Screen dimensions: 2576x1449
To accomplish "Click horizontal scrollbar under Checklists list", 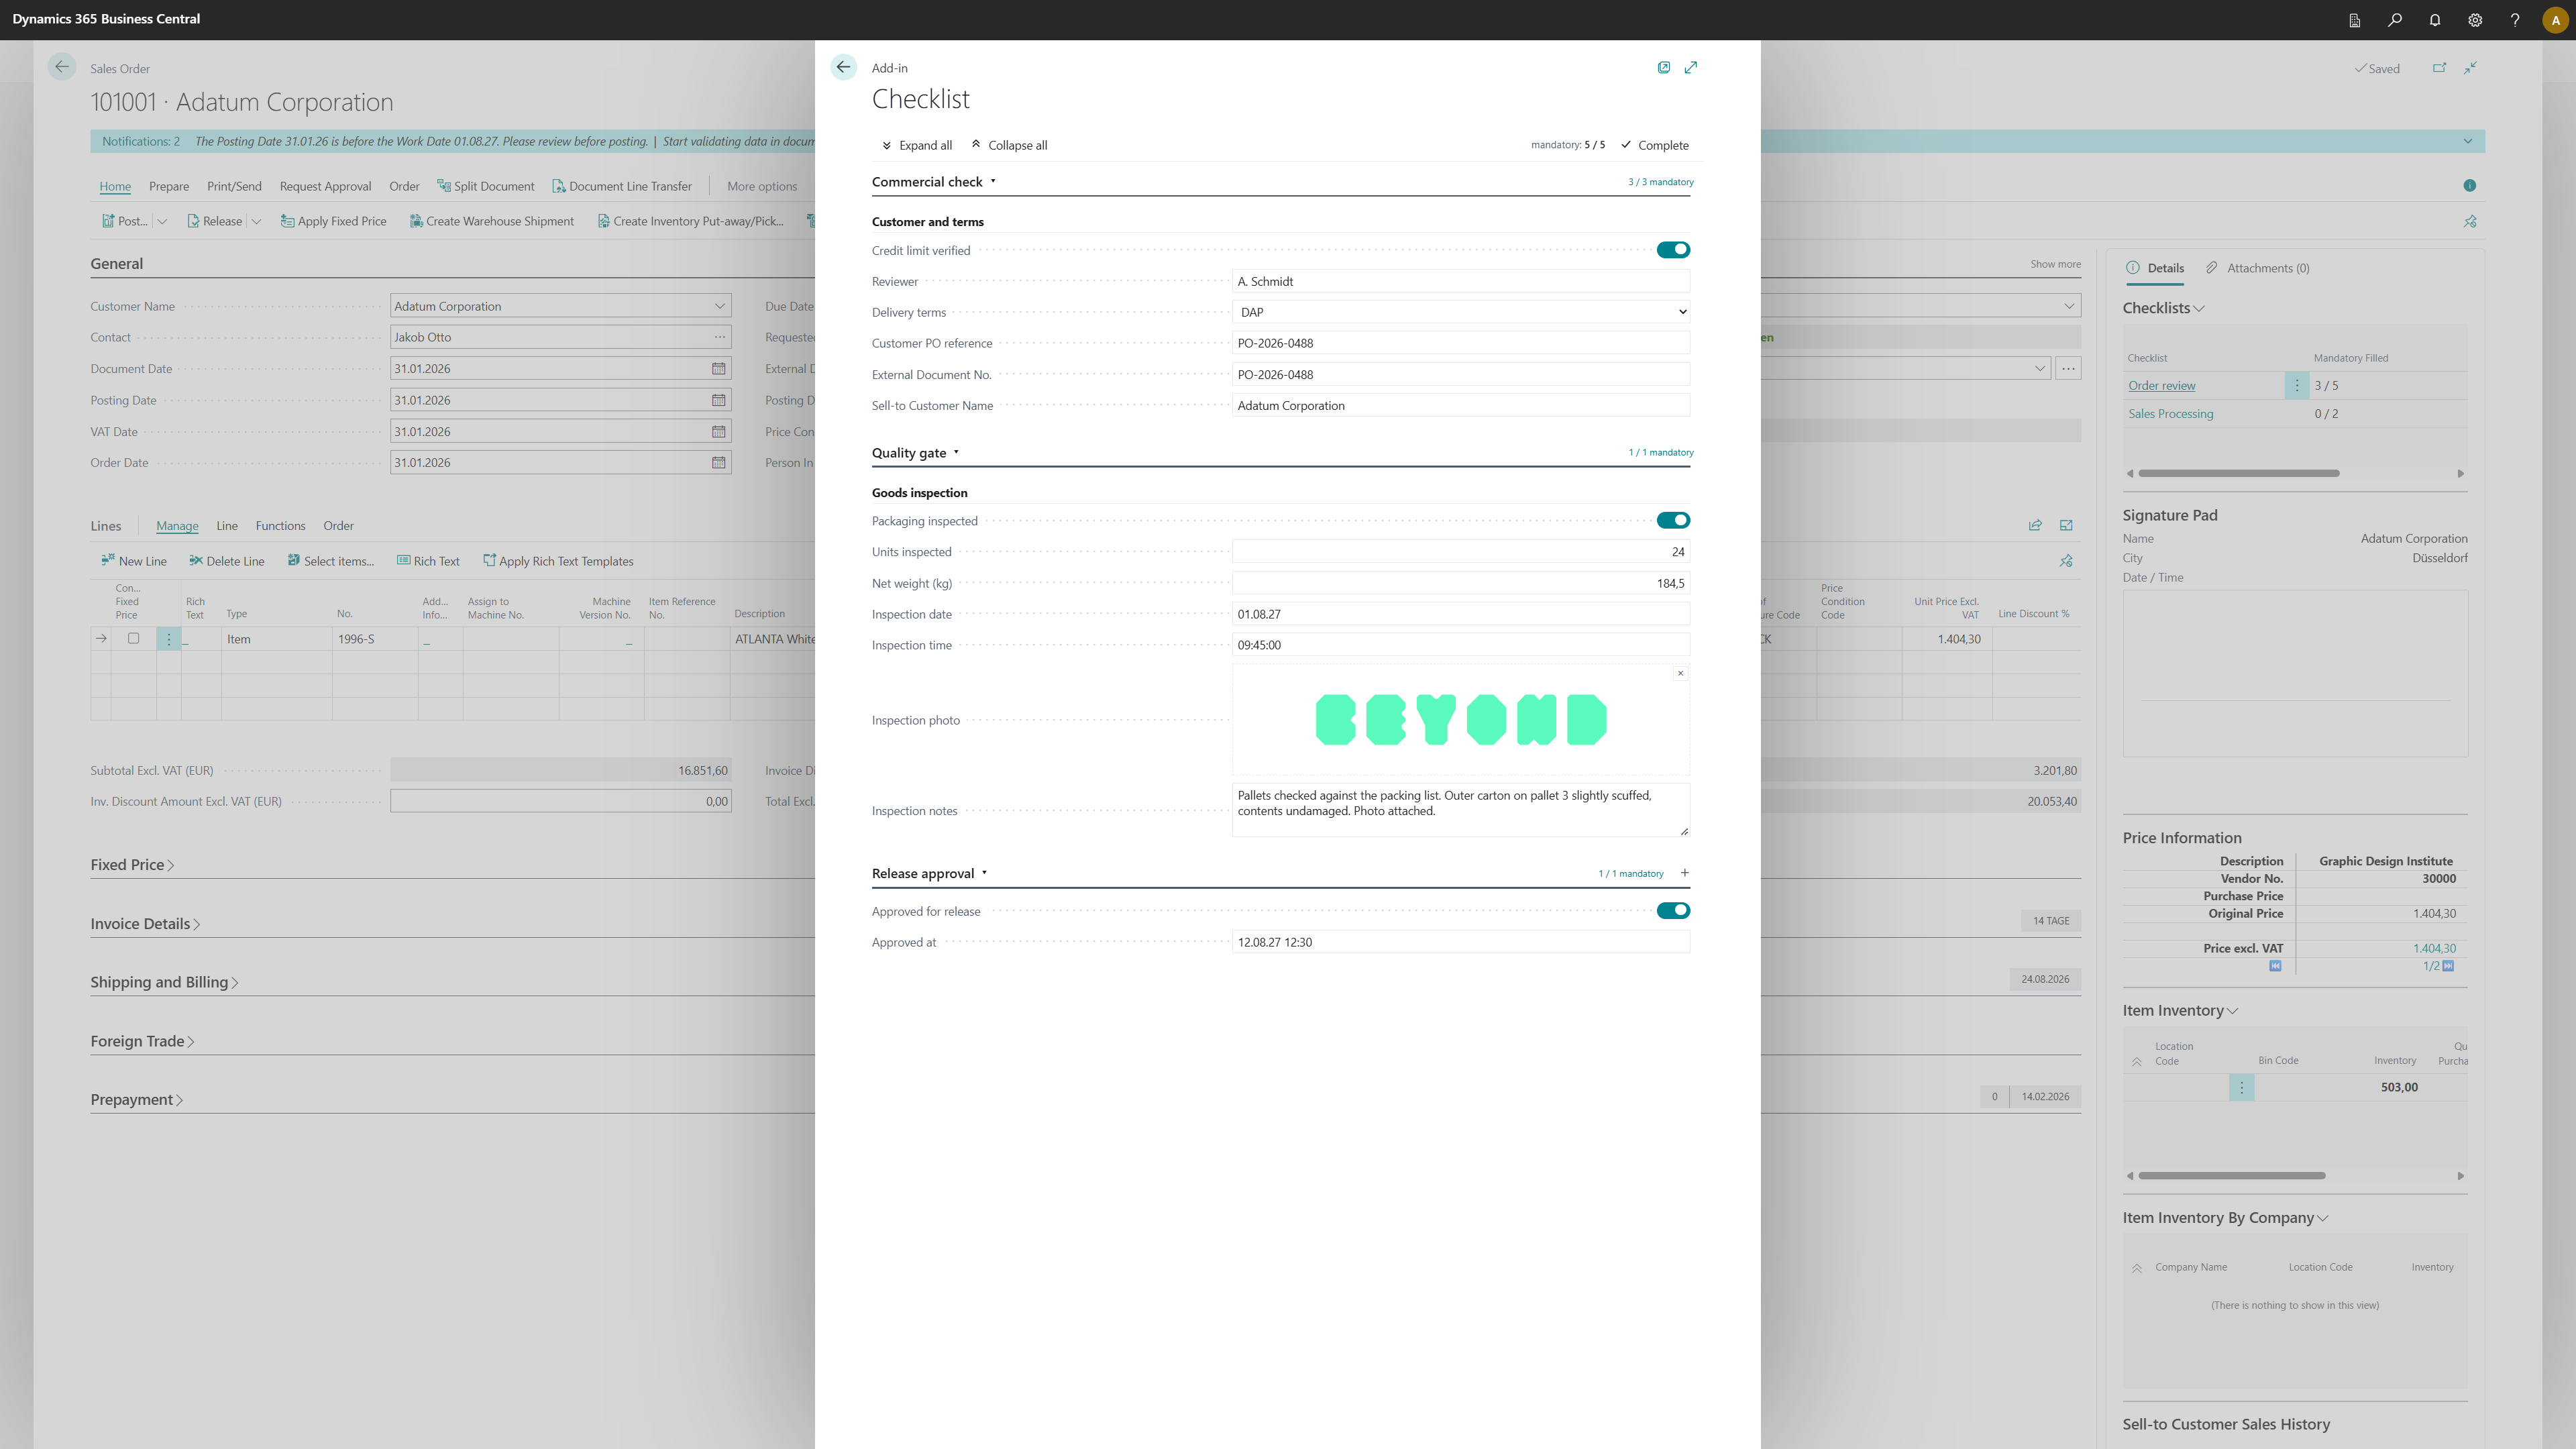I will click(2238, 473).
